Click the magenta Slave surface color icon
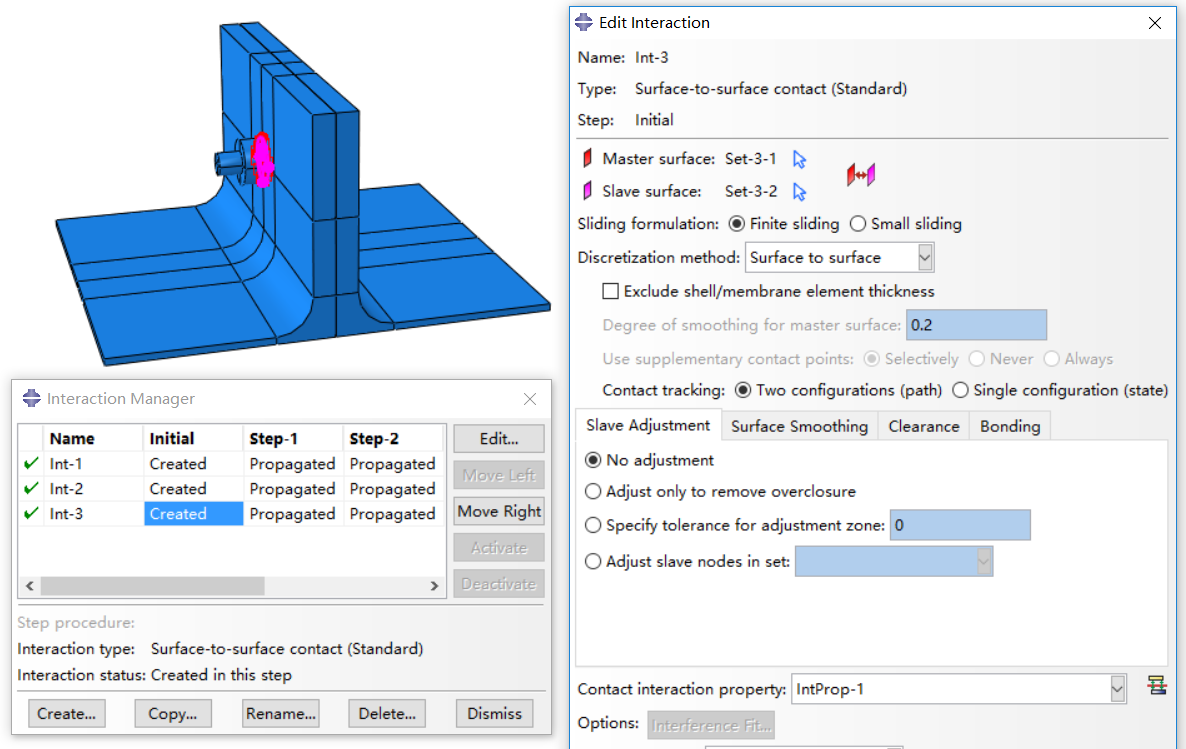The image size is (1186, 749). click(587, 191)
